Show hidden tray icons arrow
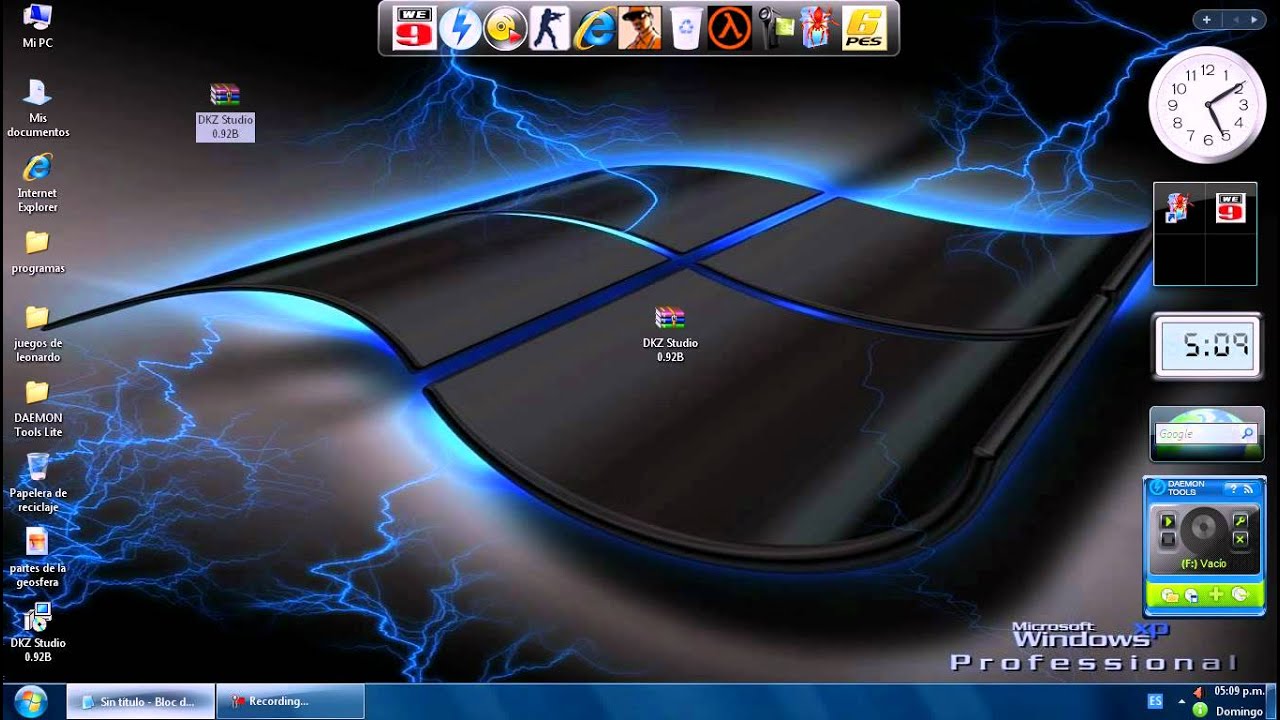The width and height of the screenshot is (1280, 720). coord(1181,701)
